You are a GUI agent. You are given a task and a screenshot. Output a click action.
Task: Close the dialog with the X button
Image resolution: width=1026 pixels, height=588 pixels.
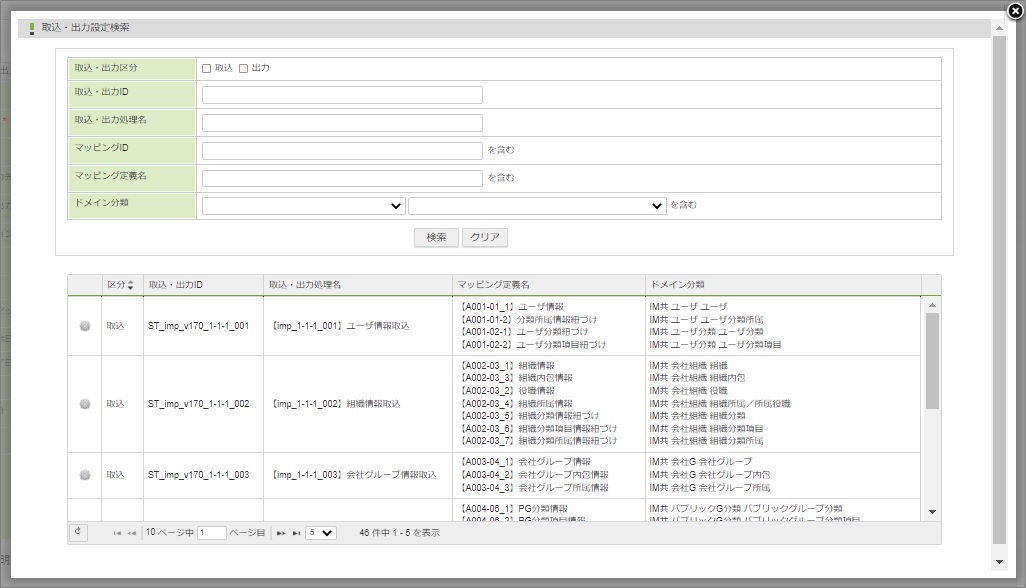click(x=1015, y=11)
